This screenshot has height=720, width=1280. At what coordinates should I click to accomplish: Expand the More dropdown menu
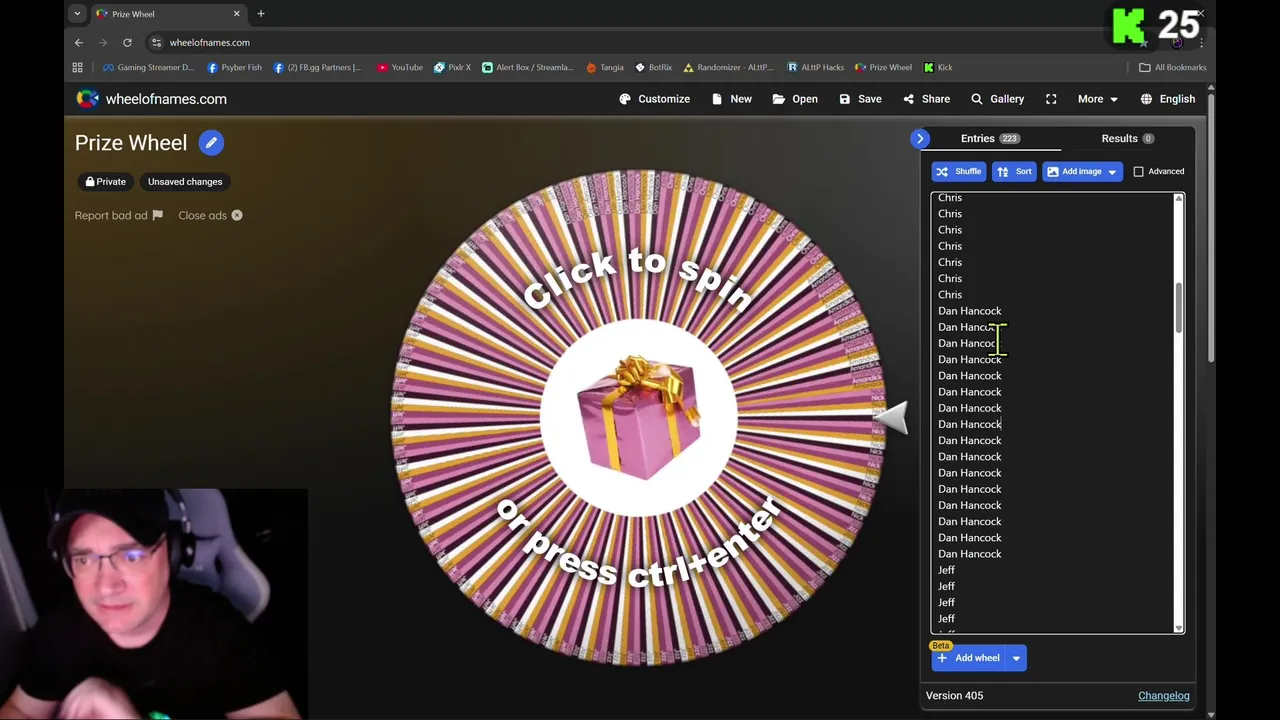1097,99
